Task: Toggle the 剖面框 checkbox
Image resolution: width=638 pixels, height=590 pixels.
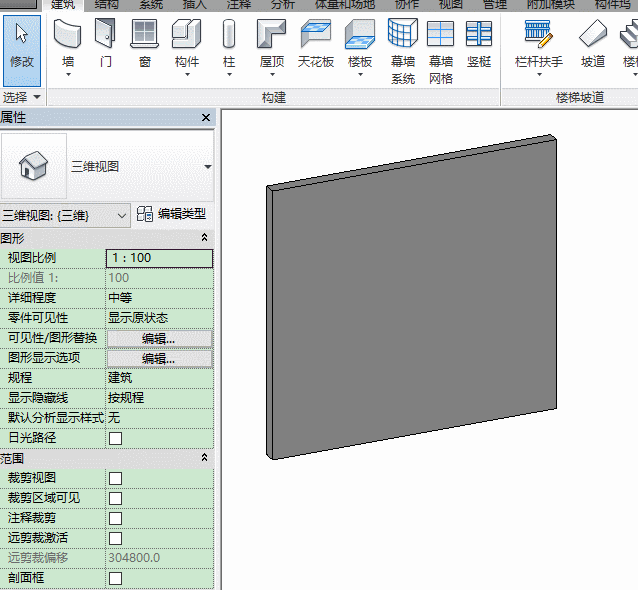Action: pyautogui.click(x=116, y=578)
